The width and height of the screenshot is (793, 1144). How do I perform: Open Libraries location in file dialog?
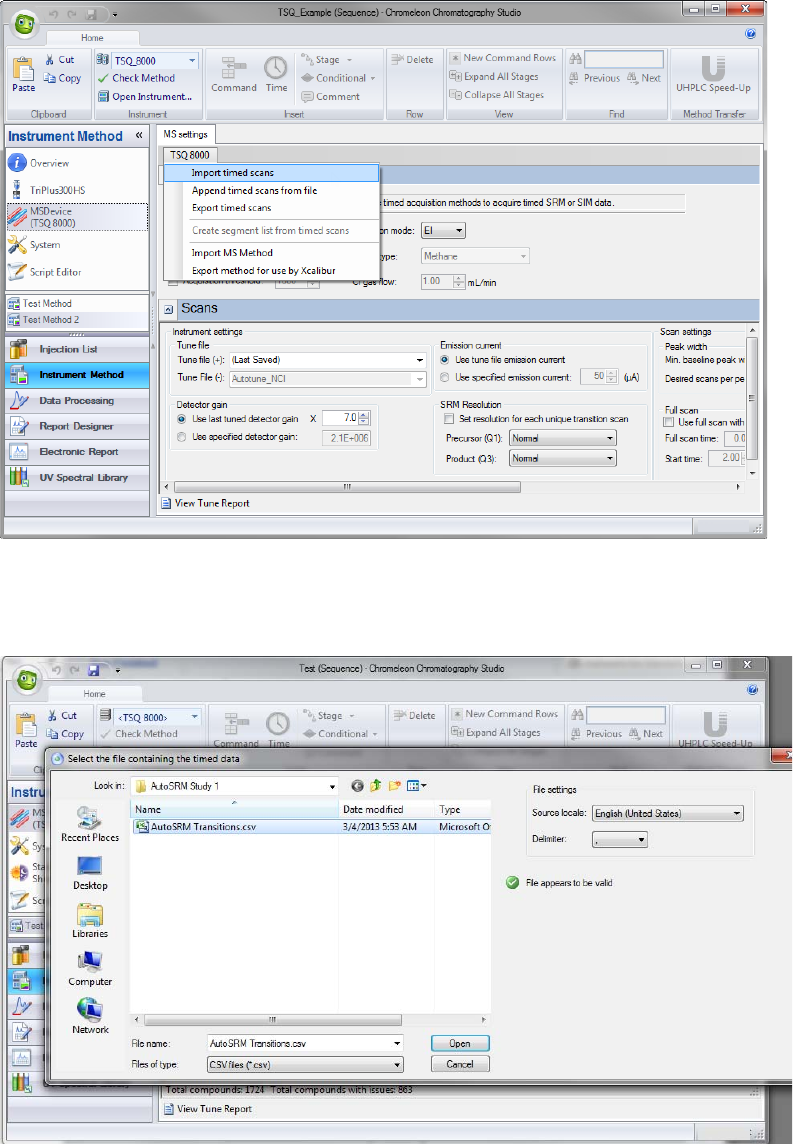pyautogui.click(x=90, y=921)
